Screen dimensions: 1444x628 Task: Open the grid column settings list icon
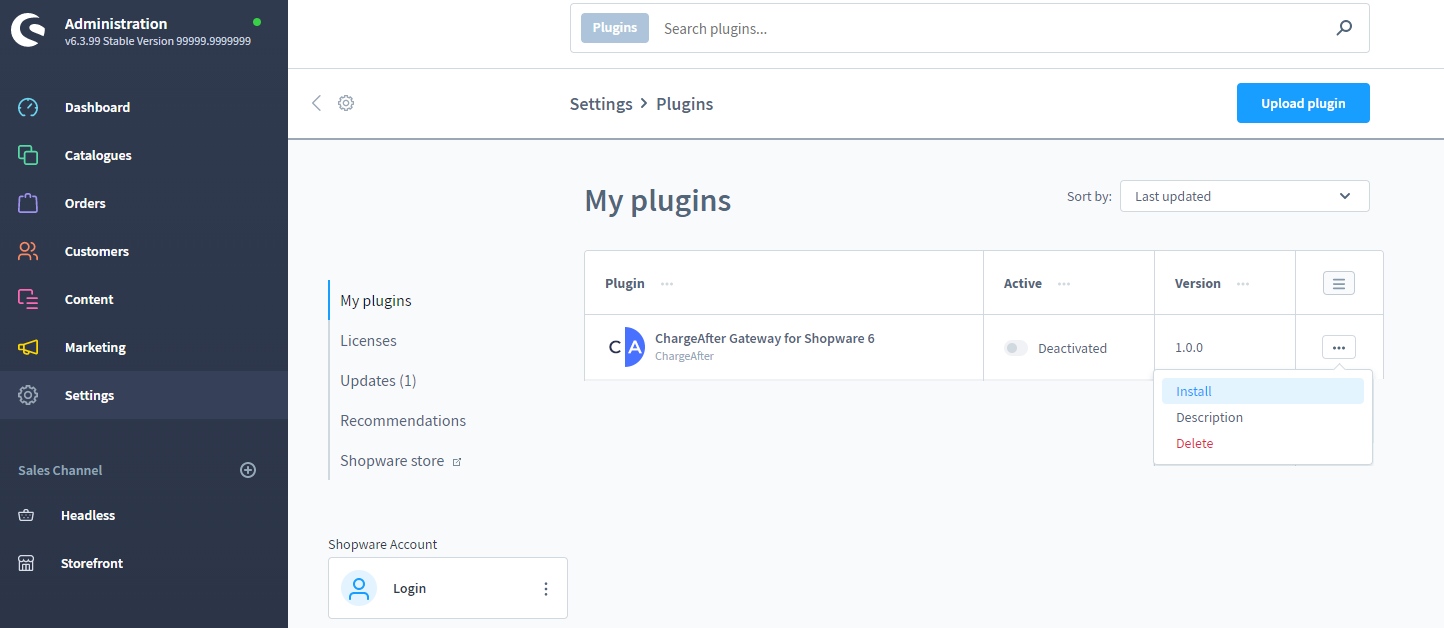click(1339, 283)
